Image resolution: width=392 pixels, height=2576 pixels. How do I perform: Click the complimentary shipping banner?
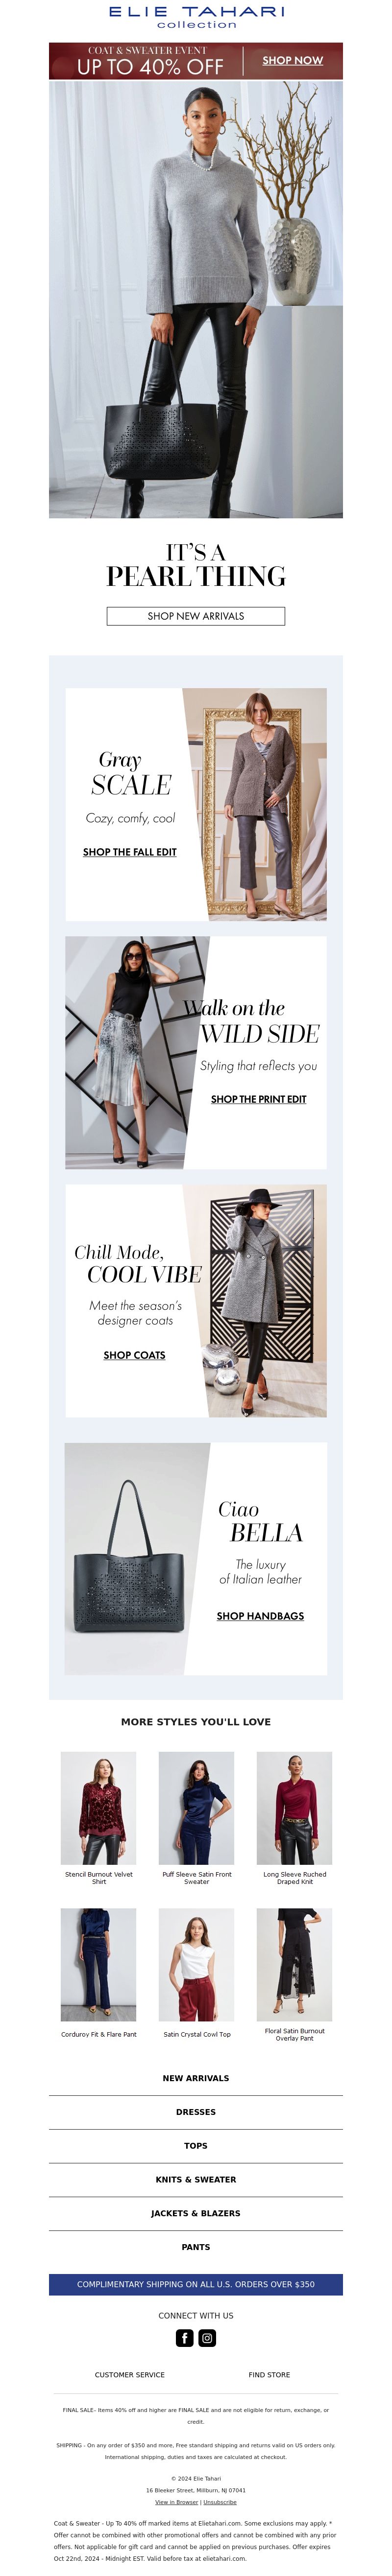(196, 2284)
